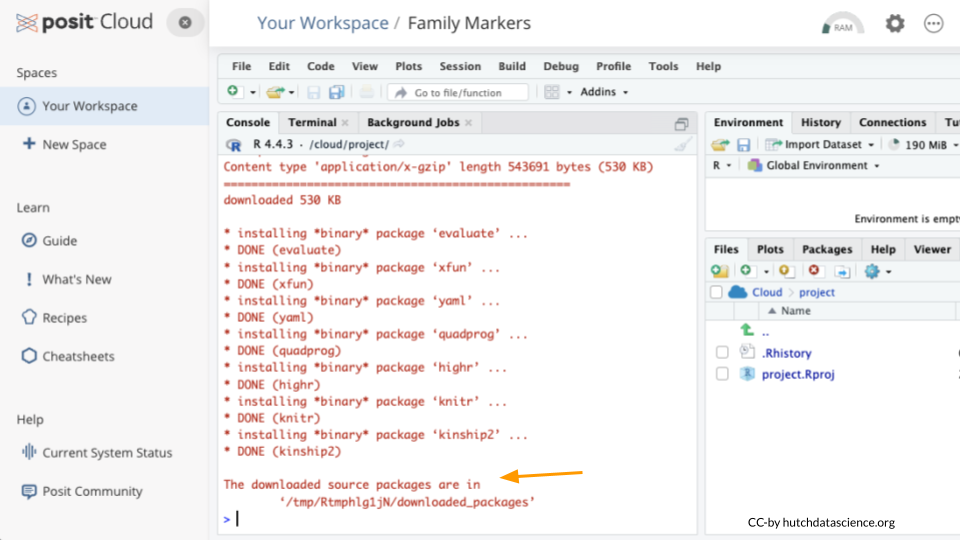Open the Addins dropdown

click(604, 92)
